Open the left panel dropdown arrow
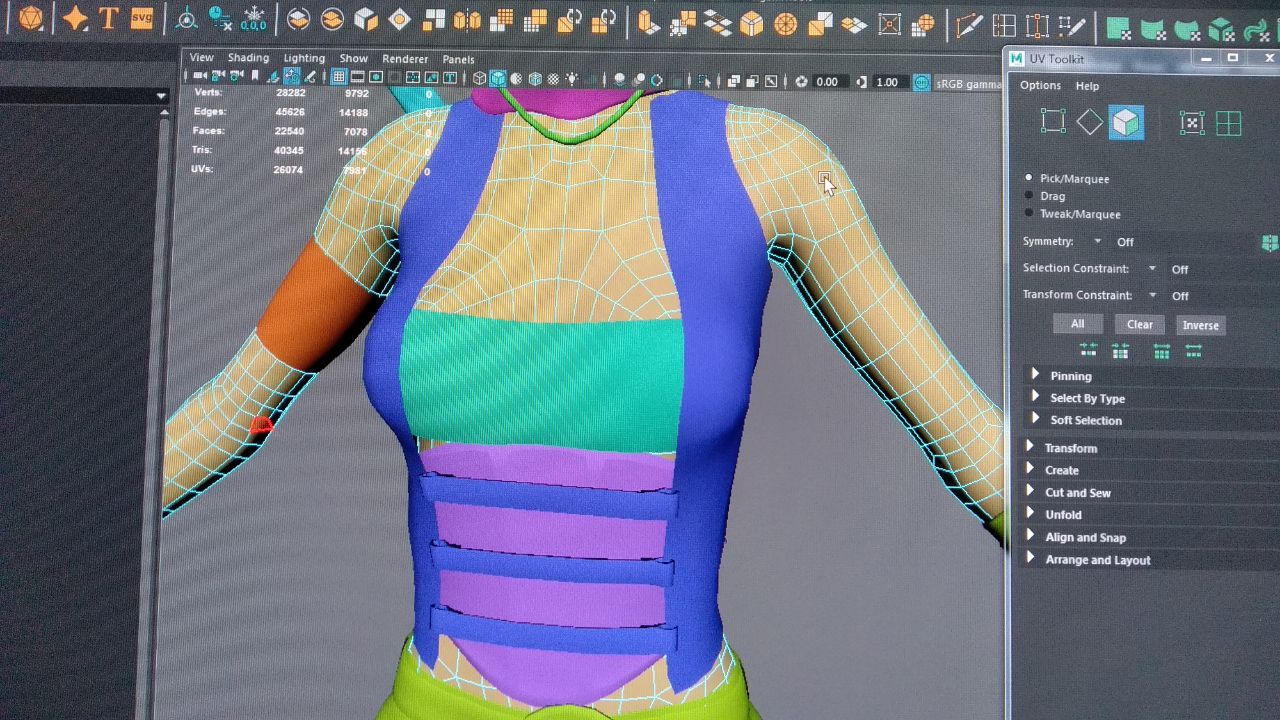 tap(161, 96)
